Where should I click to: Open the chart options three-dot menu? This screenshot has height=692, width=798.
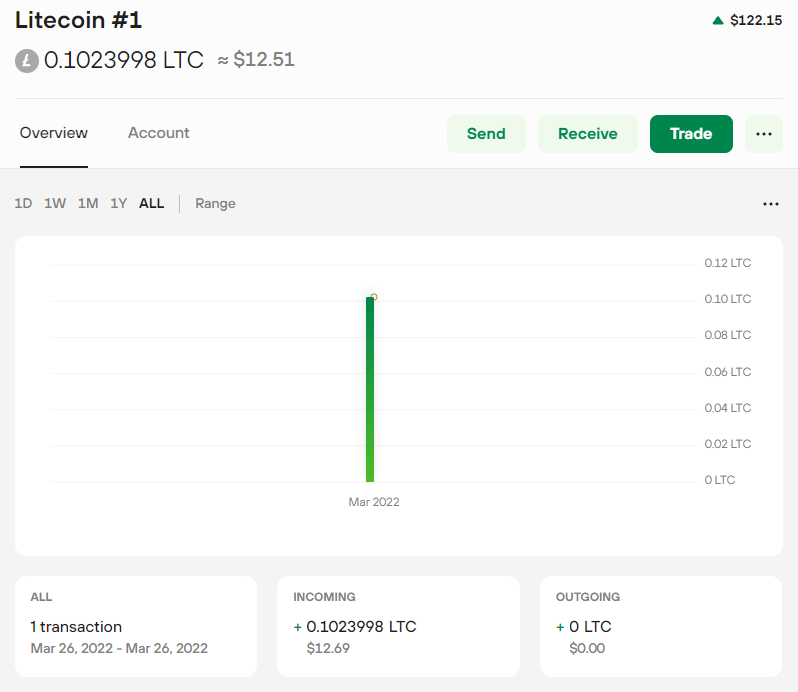click(770, 204)
